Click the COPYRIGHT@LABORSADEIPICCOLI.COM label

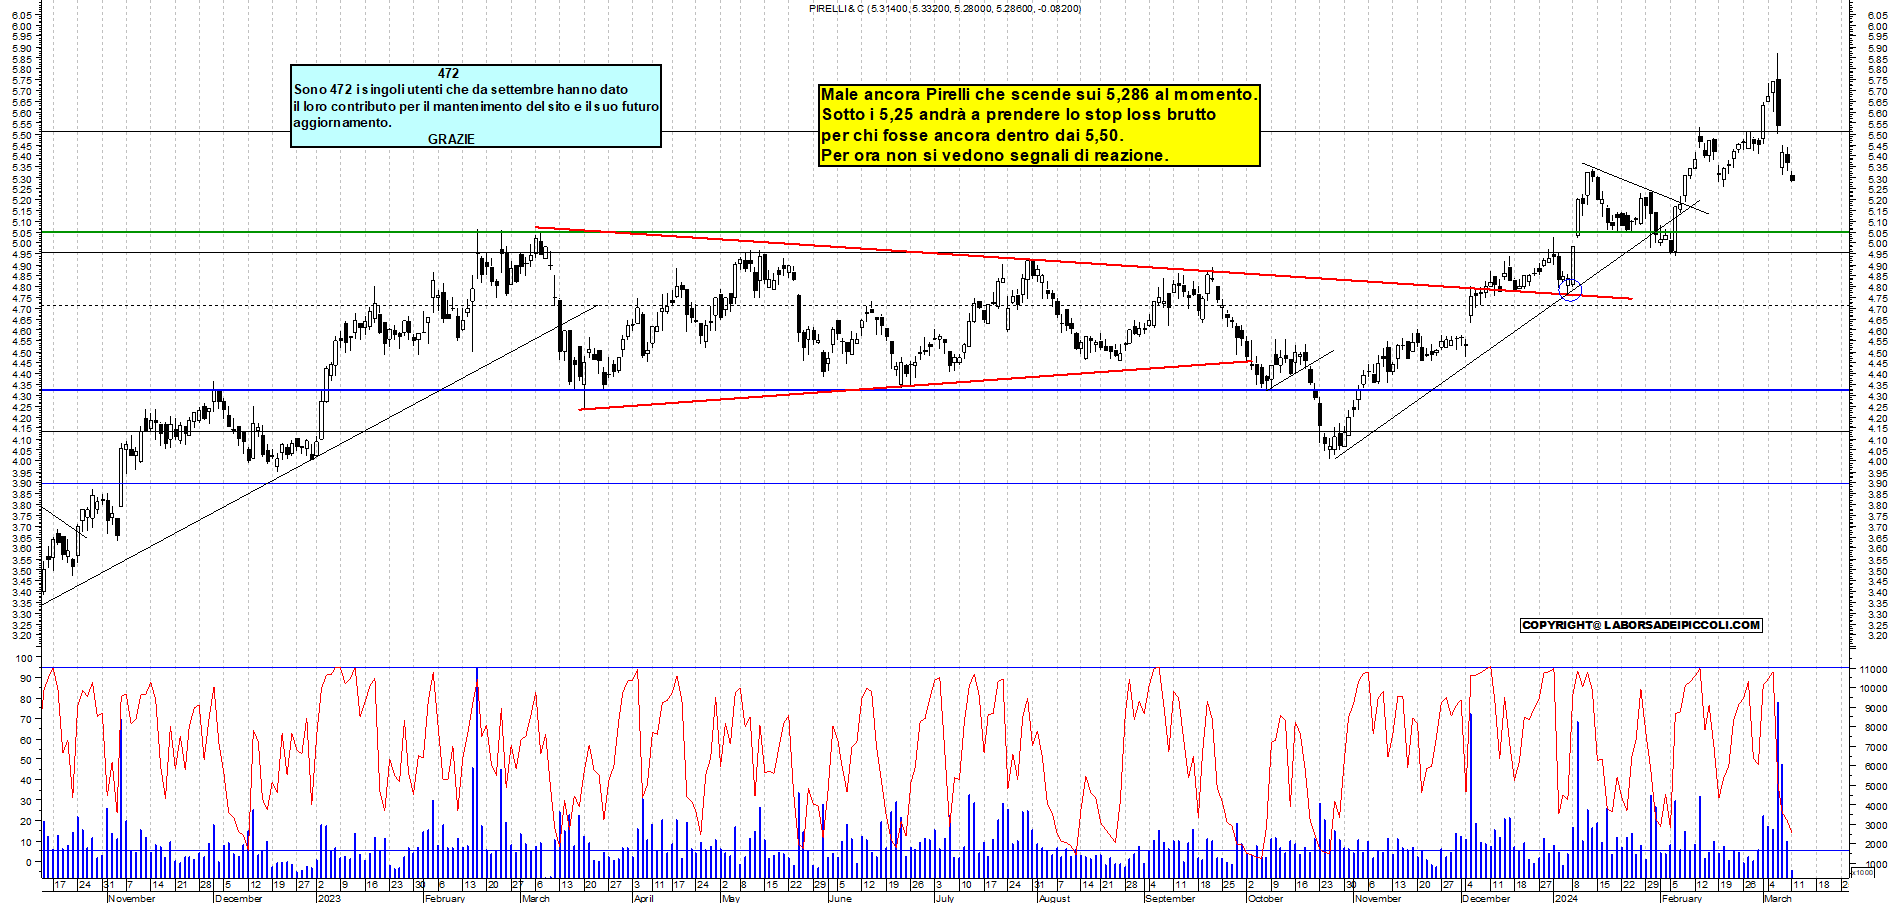pyautogui.click(x=1640, y=625)
